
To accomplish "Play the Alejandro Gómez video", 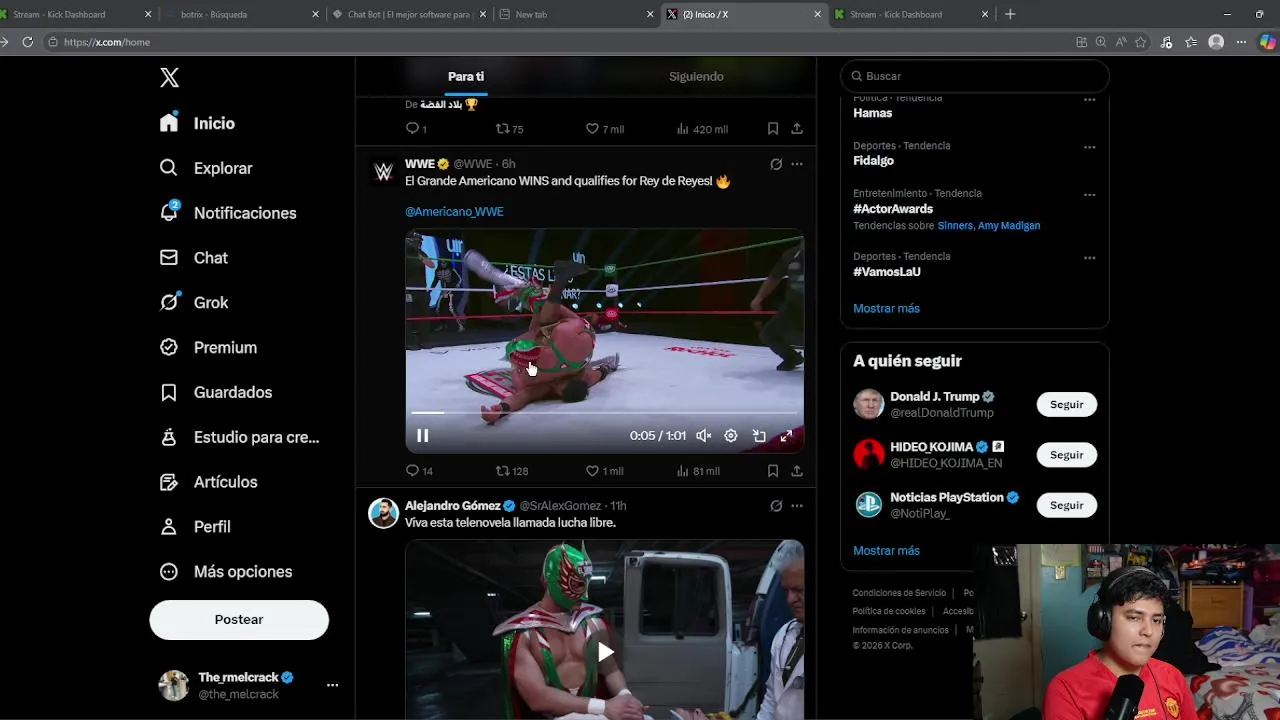I will tap(605, 652).
